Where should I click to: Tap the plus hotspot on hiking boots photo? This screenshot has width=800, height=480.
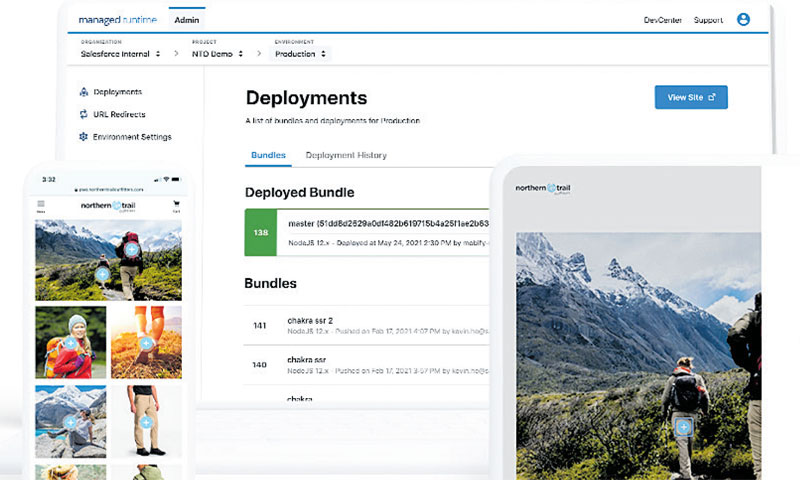[x=146, y=343]
